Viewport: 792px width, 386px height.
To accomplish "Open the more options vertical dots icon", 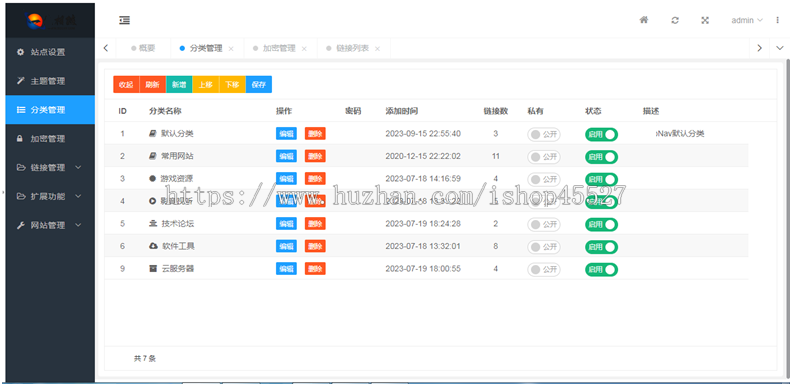I will point(777,20).
